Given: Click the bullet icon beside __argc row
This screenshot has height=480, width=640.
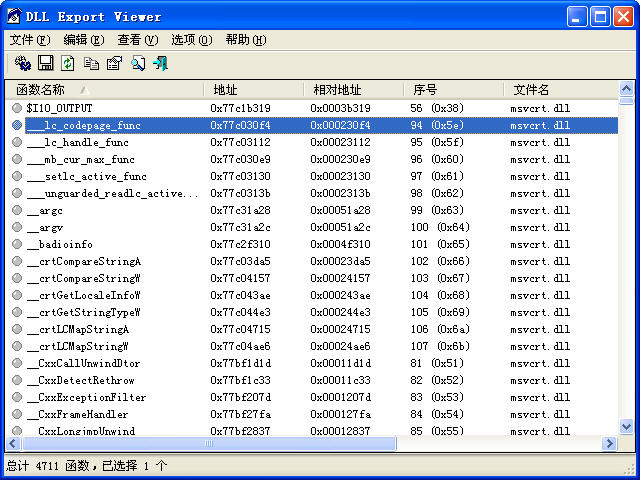Looking at the screenshot, I should tap(17, 210).
